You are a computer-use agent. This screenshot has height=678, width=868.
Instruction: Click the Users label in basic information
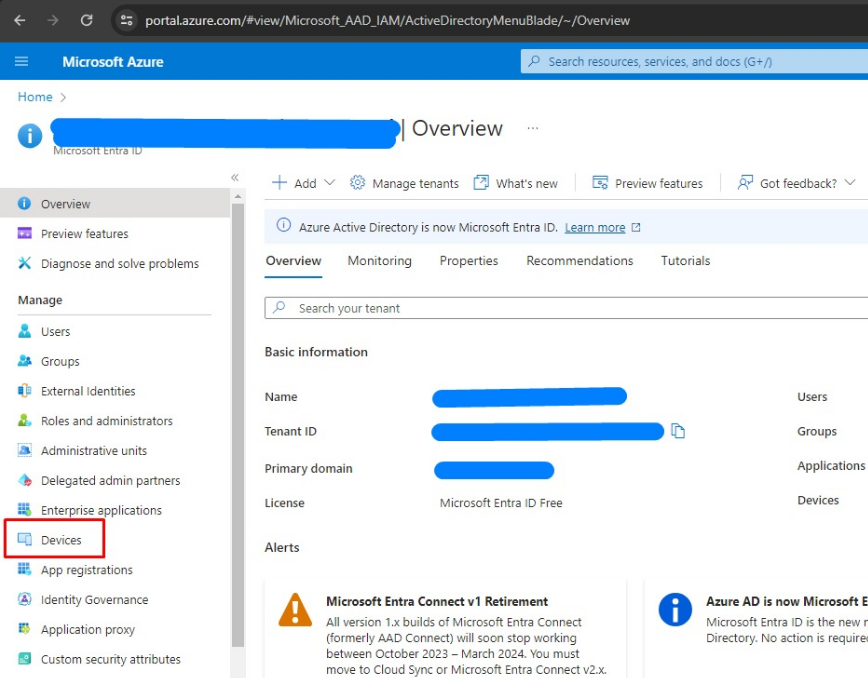[x=812, y=397]
